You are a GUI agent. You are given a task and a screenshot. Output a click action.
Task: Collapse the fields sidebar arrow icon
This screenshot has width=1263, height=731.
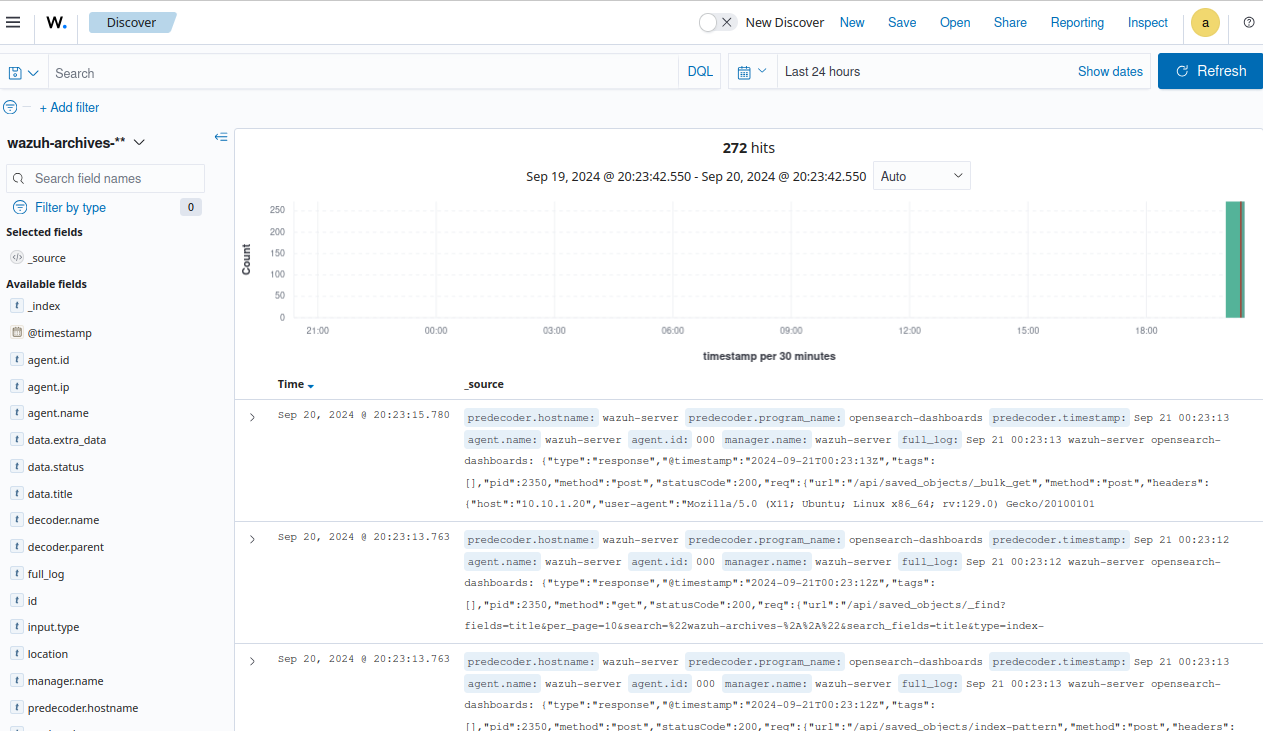click(x=221, y=137)
